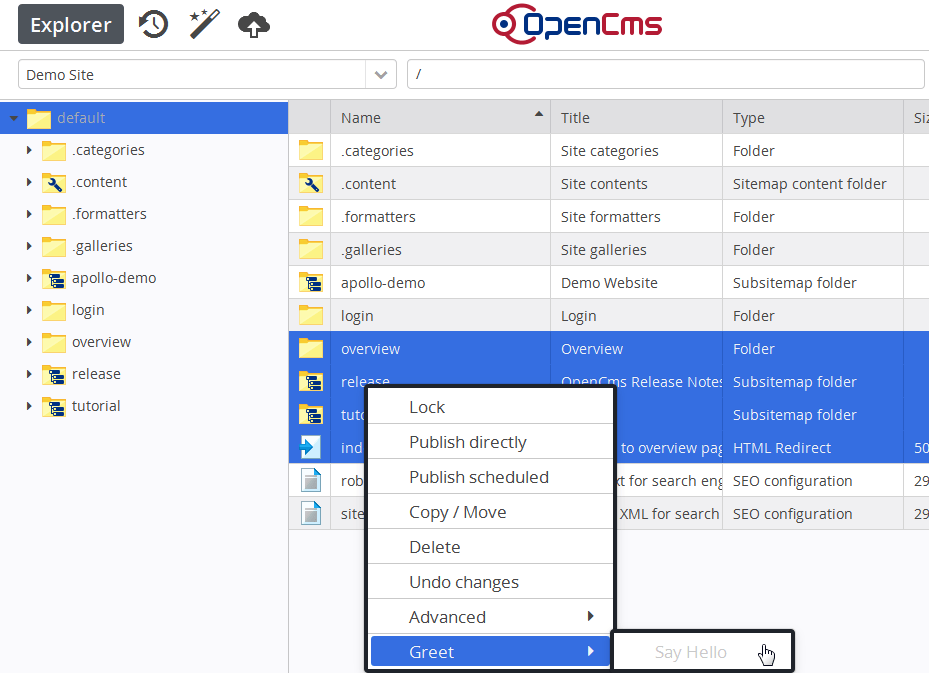The image size is (929, 673).
Task: Click the 'login' name cell in table
Action: (x=440, y=316)
